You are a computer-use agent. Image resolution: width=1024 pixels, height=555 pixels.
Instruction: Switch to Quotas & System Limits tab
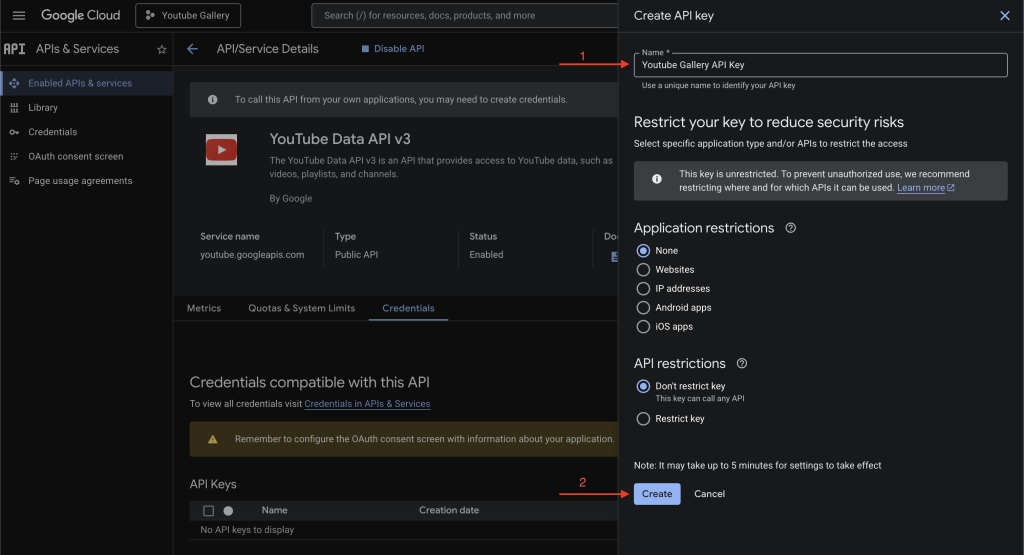pos(301,308)
